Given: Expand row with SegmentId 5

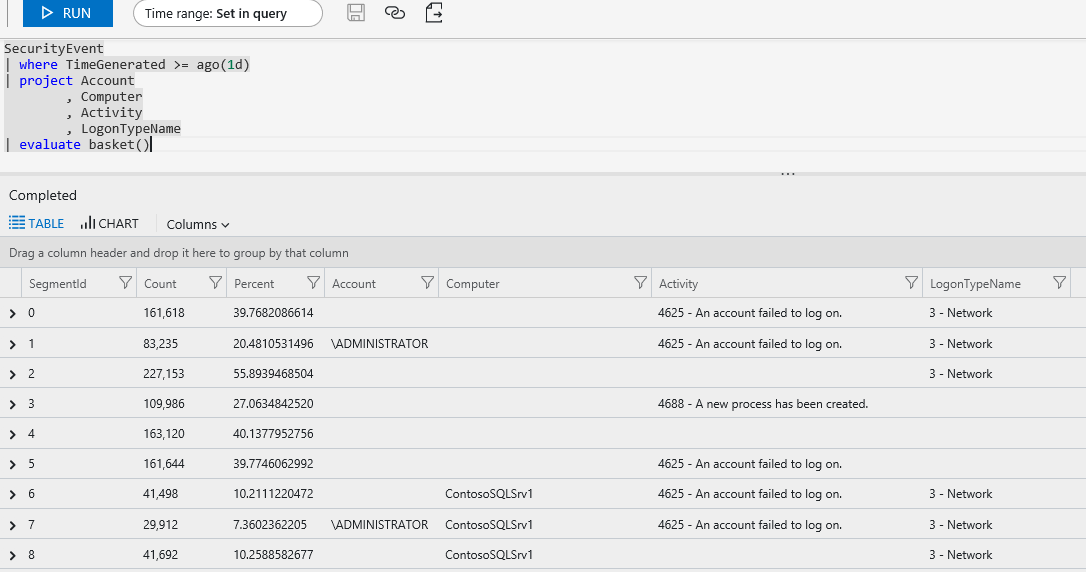Looking at the screenshot, I should point(12,465).
